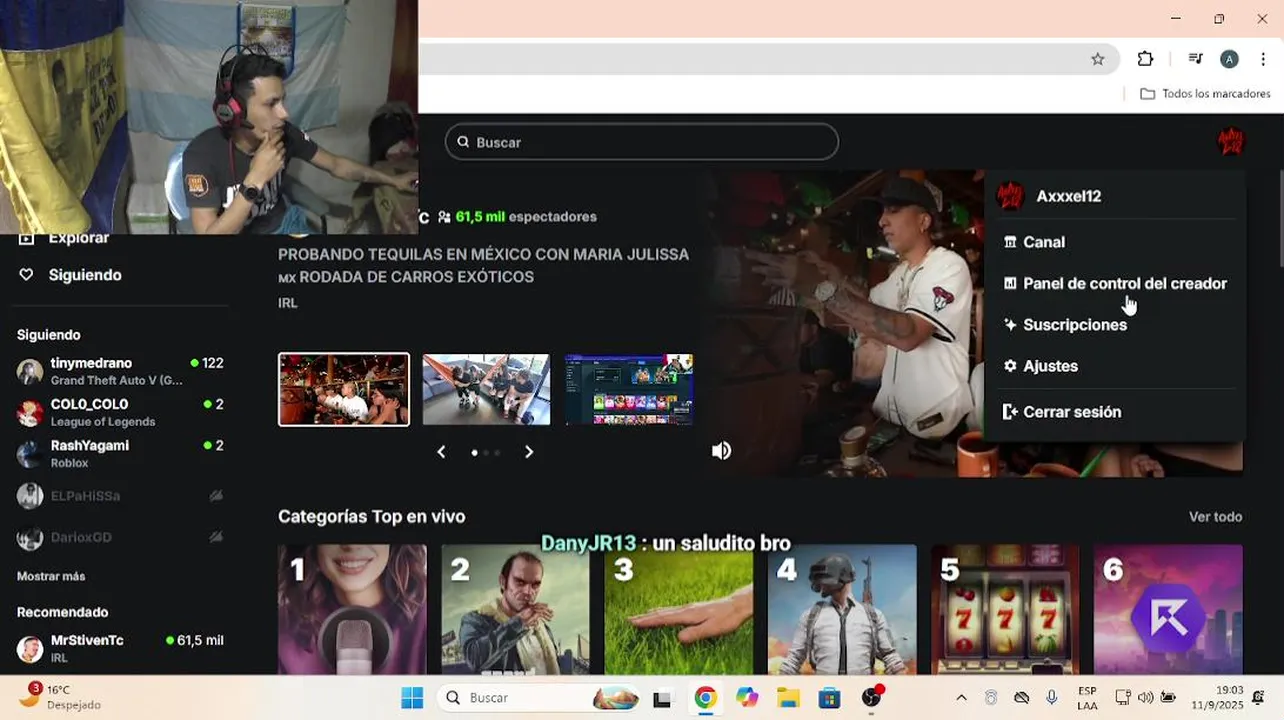Select the third featured stream thumbnail

coord(629,389)
